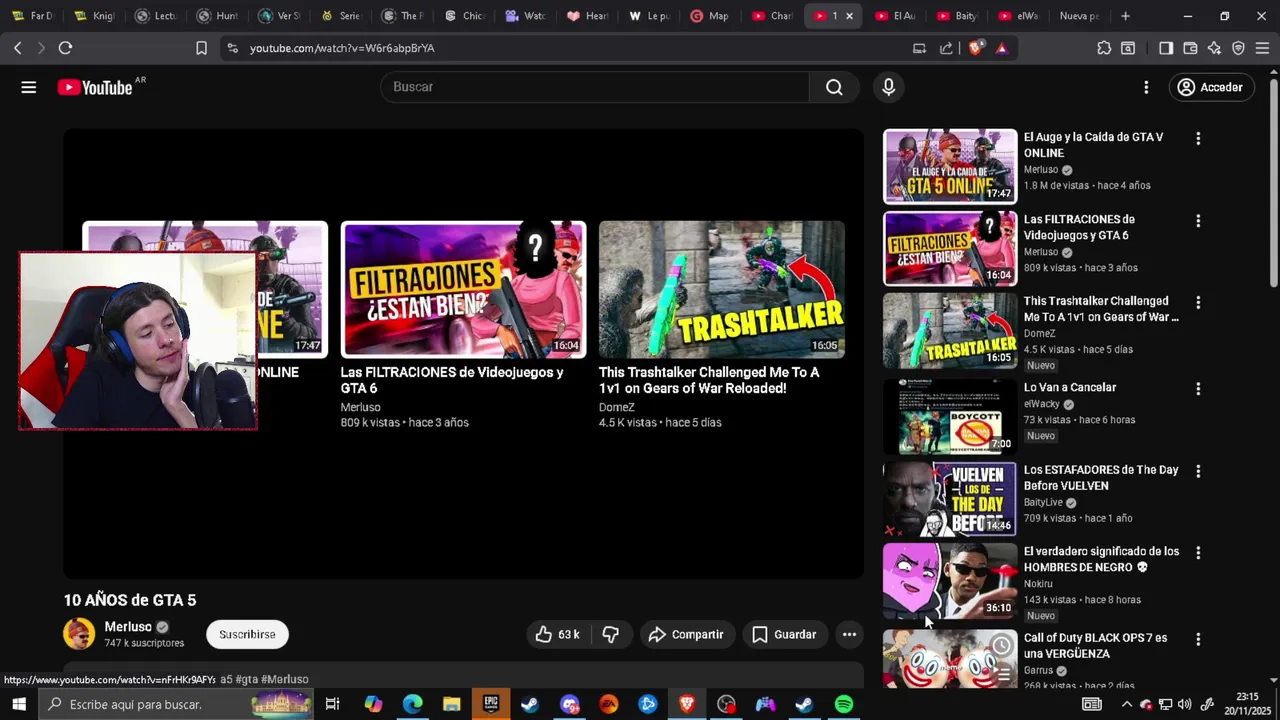Open options for 'Las FILTRACIONES' sidebar video
Screen dimensions: 1280x720
pos(1198,221)
